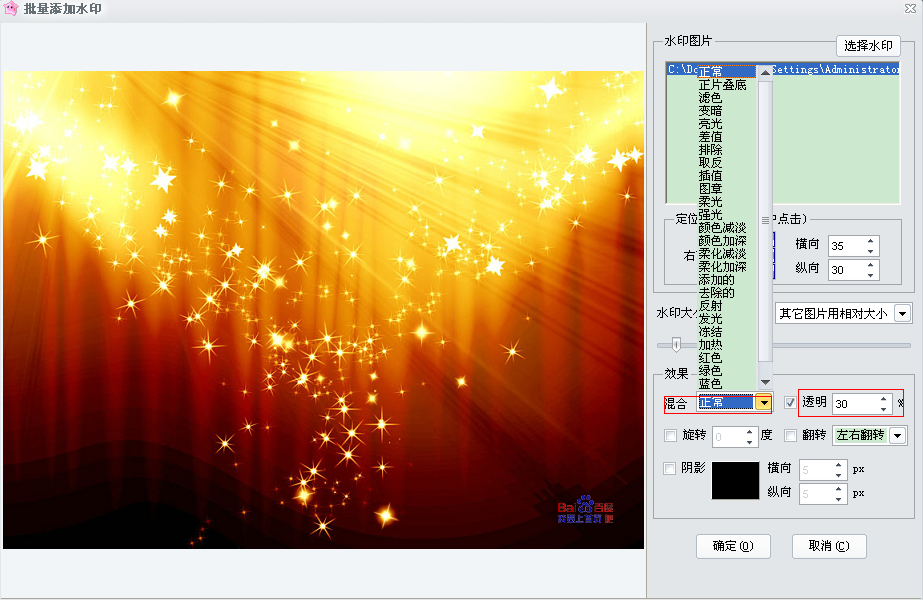Click blend list scroll-down arrow
923x600 pixels.
[765, 382]
